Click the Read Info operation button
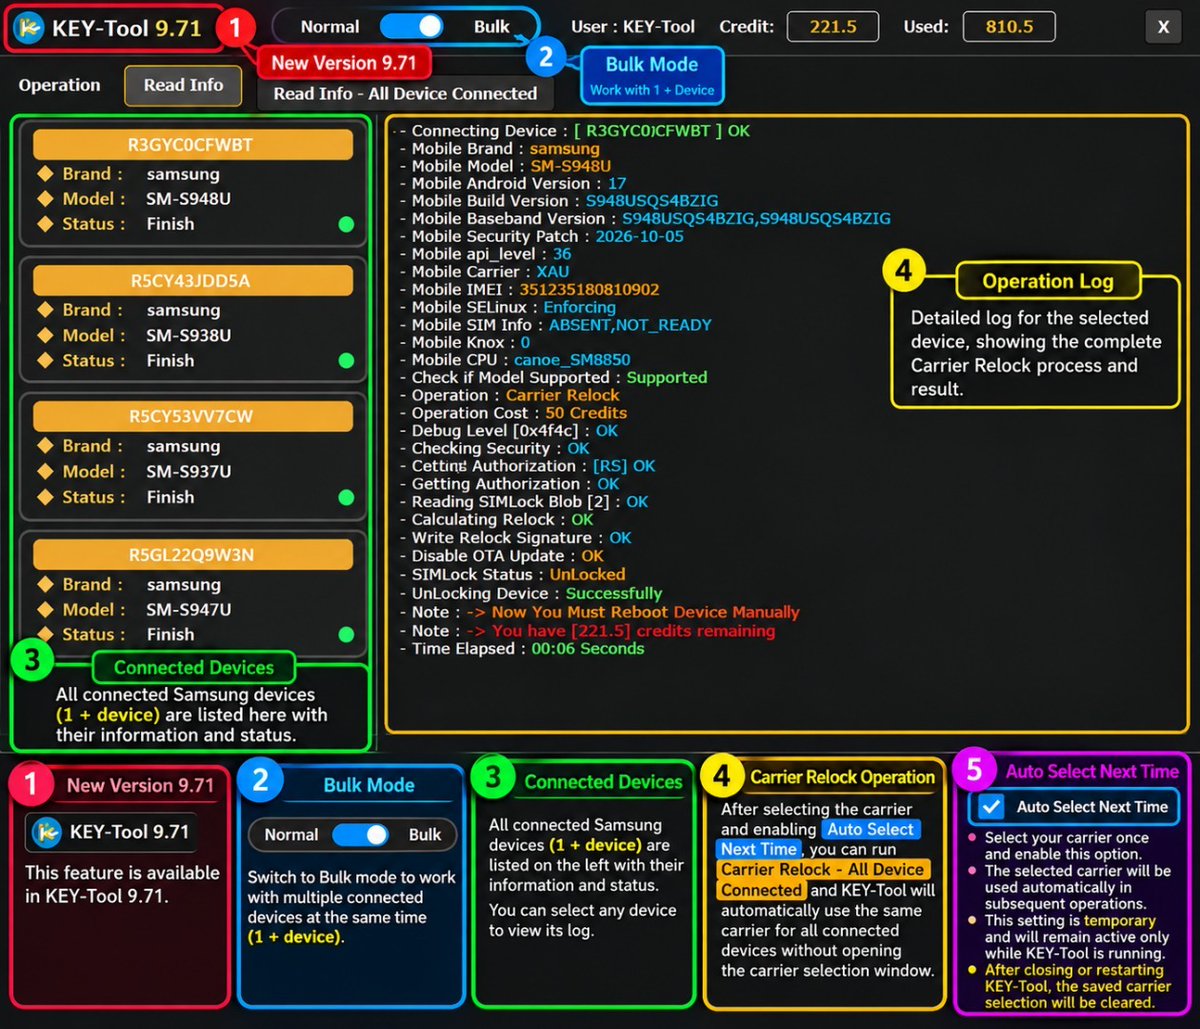Image resolution: width=1200 pixels, height=1029 pixels. click(x=183, y=85)
